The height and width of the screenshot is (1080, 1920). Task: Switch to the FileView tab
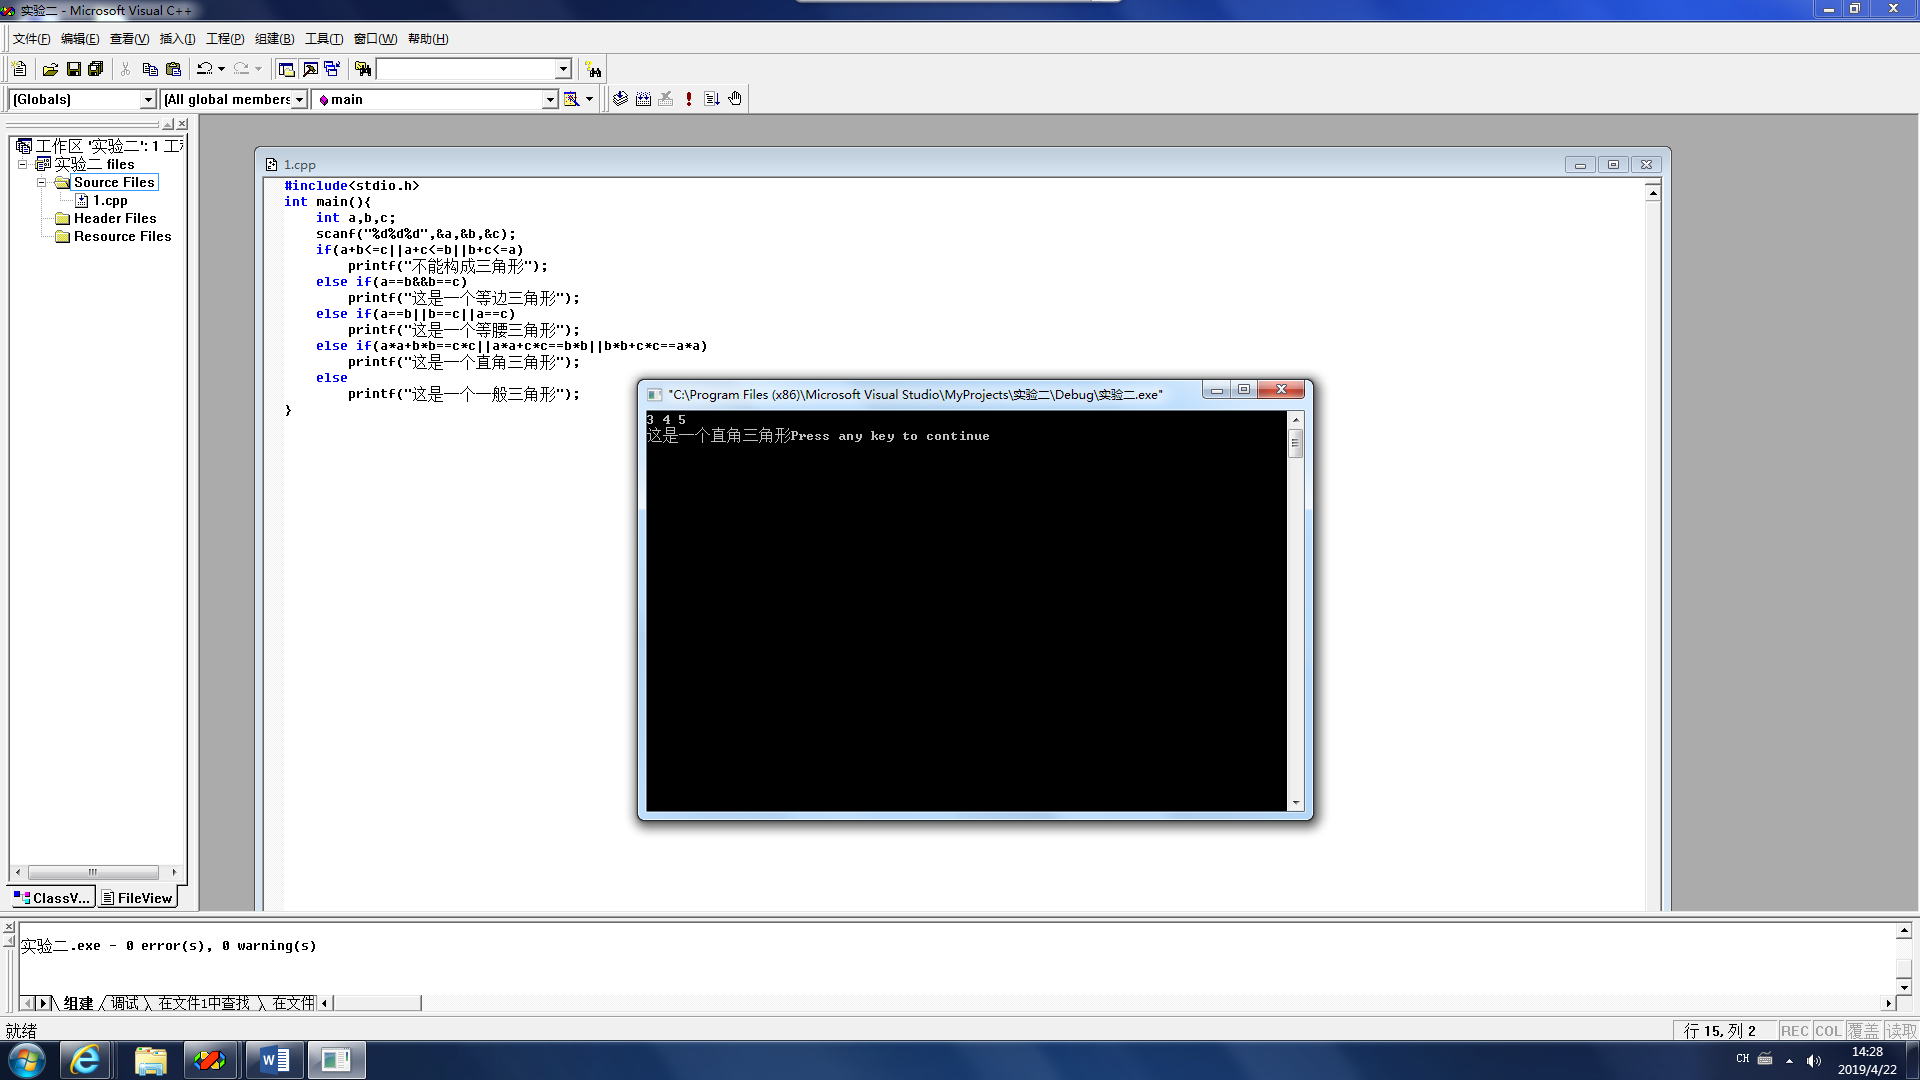click(x=137, y=898)
